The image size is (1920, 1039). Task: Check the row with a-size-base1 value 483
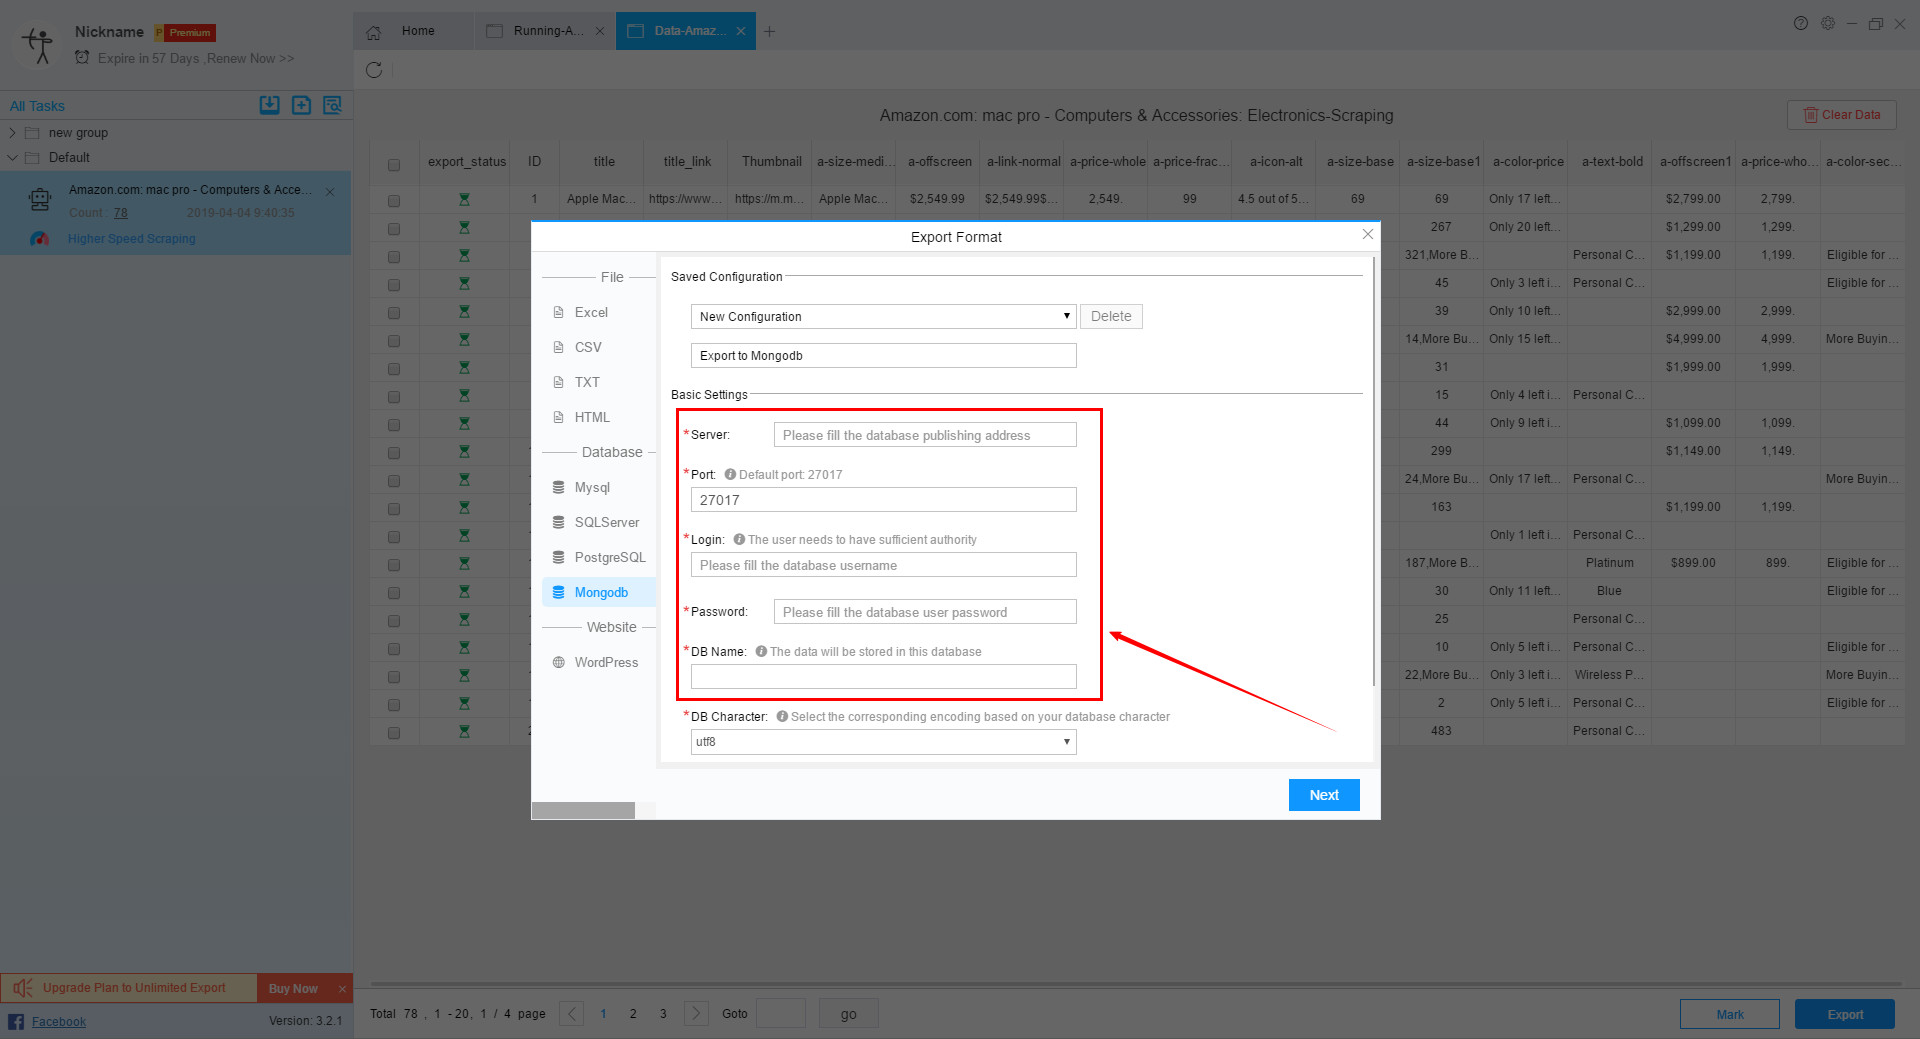[x=394, y=733]
